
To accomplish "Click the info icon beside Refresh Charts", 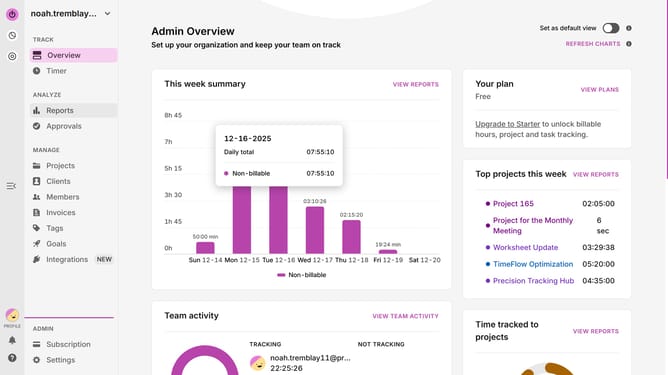I will 629,44.
